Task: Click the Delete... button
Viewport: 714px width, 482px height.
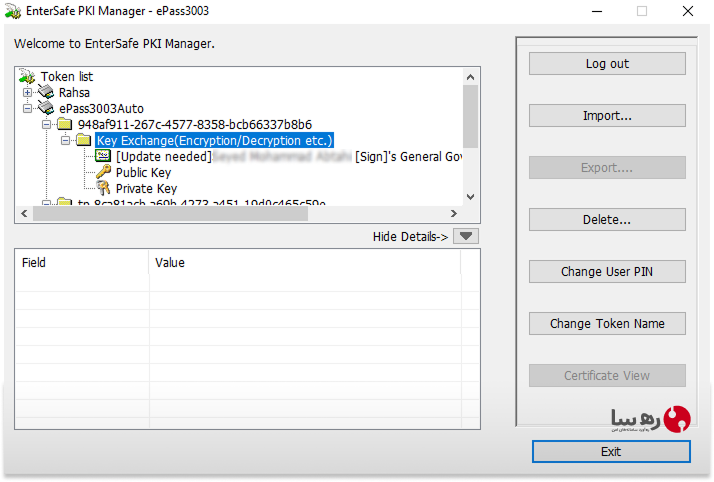Action: 607,219
